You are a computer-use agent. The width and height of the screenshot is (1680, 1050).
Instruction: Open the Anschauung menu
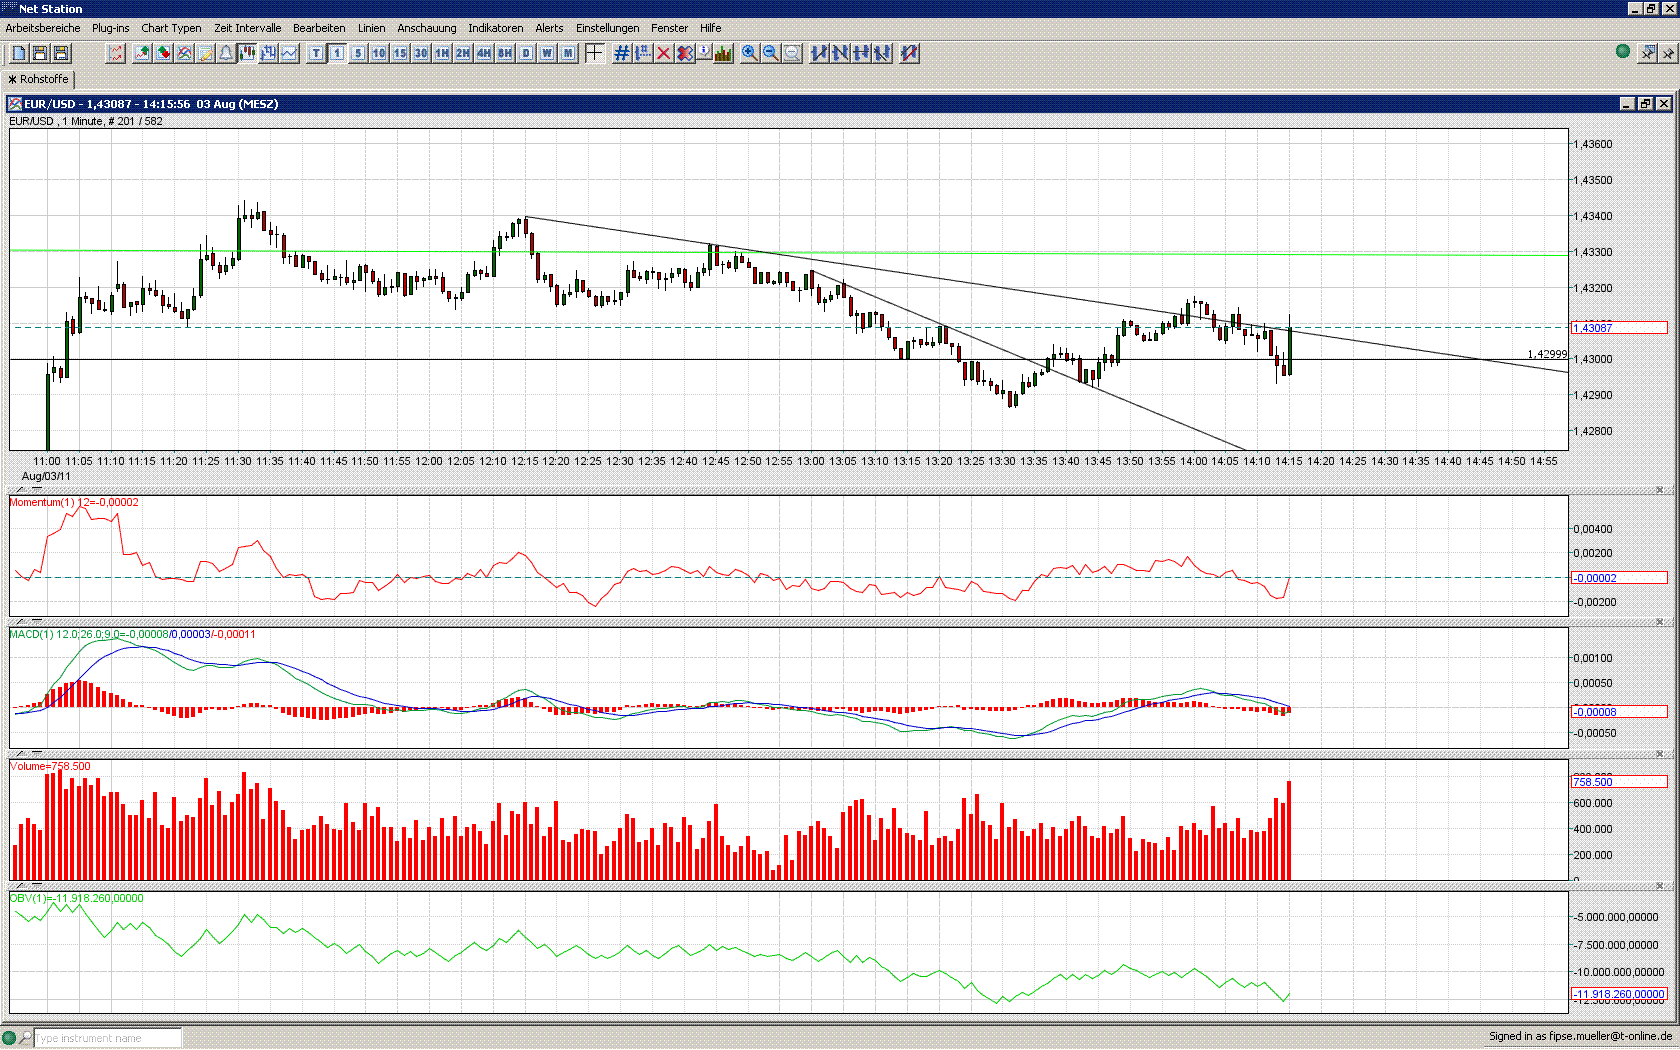coord(427,28)
